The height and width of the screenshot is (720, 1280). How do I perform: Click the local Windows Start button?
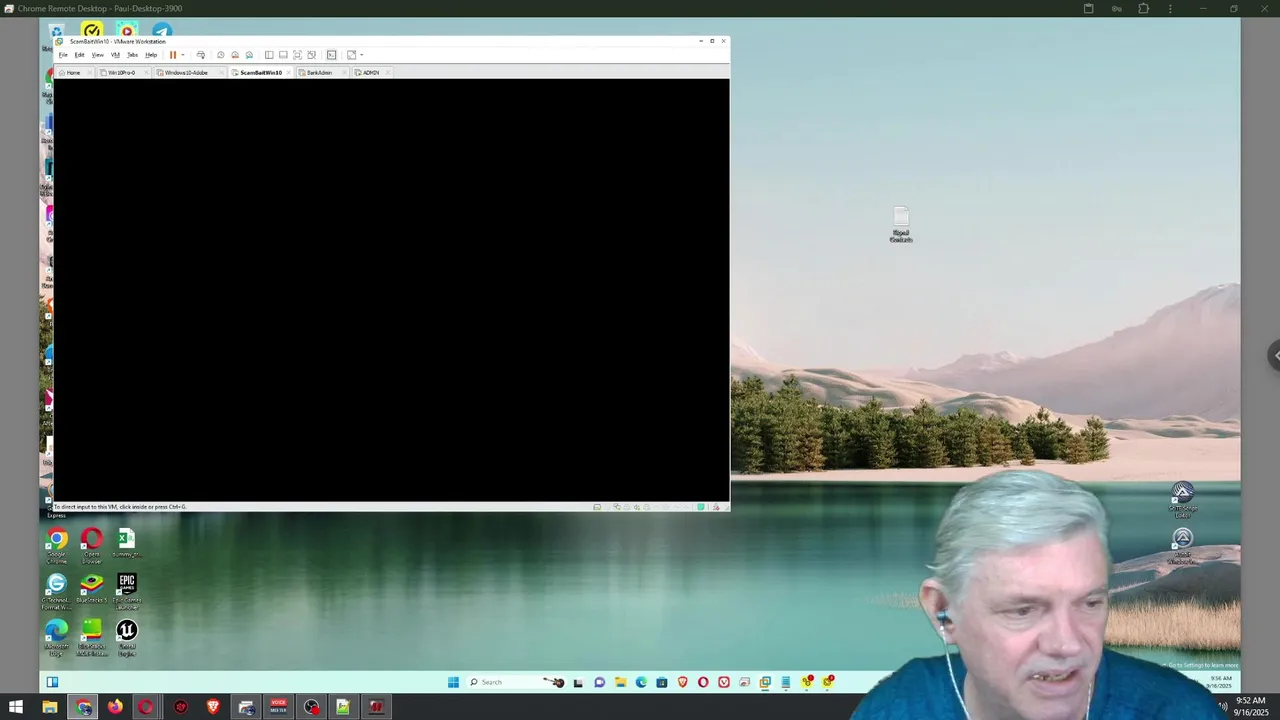tap(16, 707)
